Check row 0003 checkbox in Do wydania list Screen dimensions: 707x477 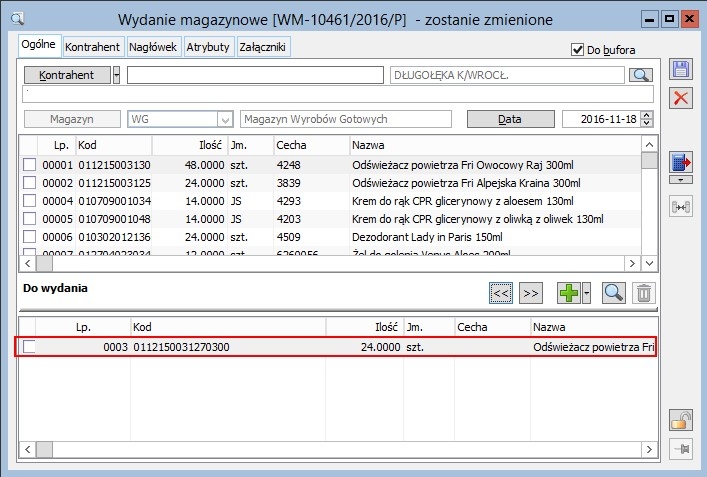point(29,347)
